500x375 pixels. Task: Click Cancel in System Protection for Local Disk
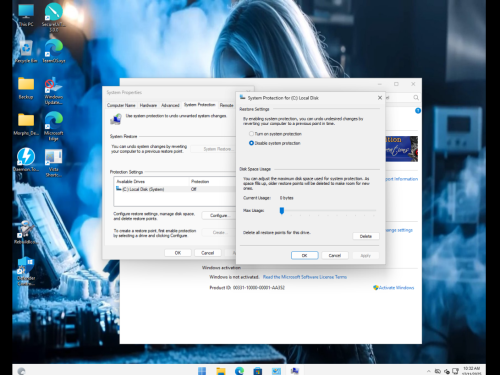[x=335, y=255]
